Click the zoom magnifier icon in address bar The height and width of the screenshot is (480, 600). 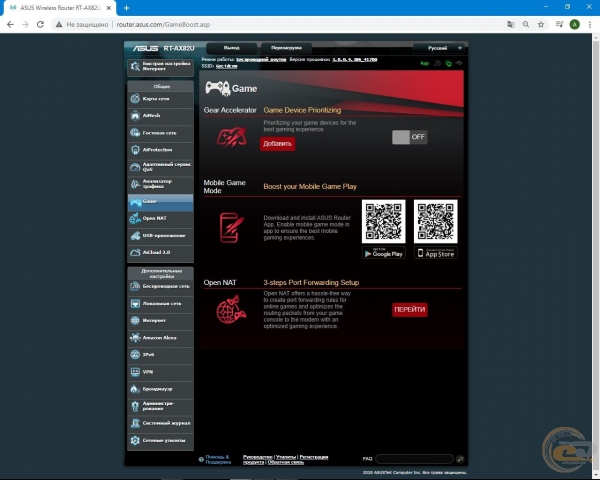526,24
